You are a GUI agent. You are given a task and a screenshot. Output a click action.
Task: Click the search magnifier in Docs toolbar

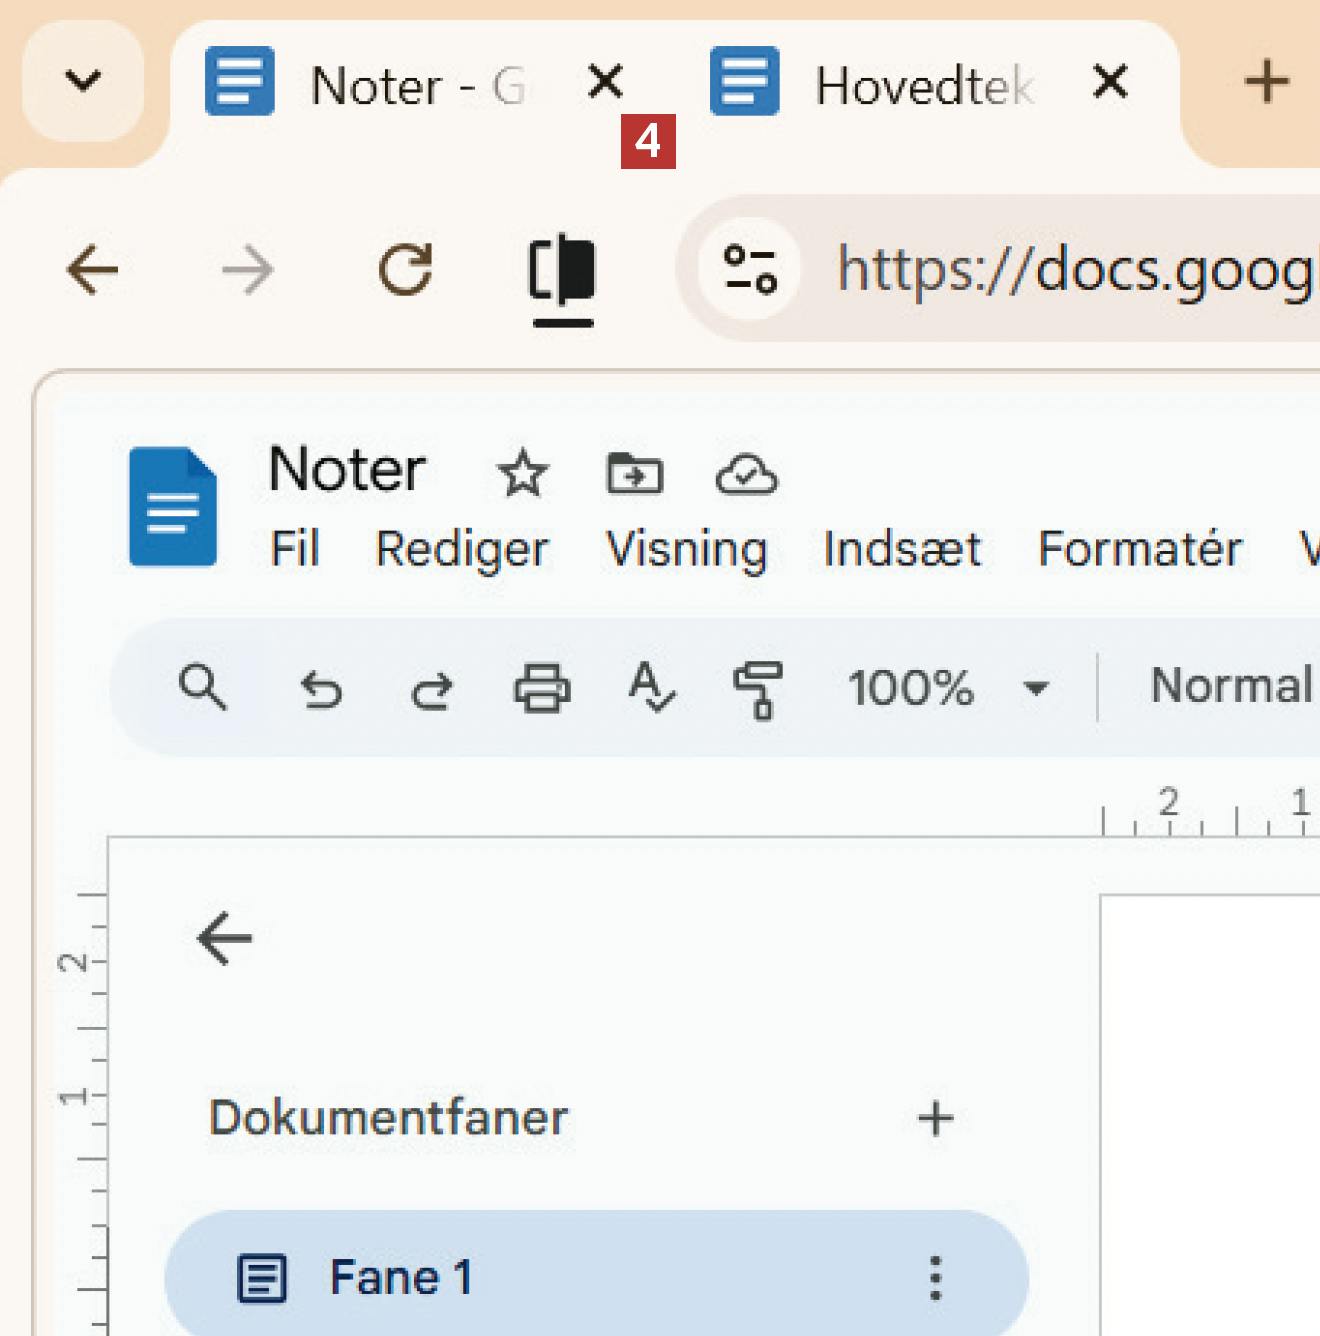click(202, 688)
